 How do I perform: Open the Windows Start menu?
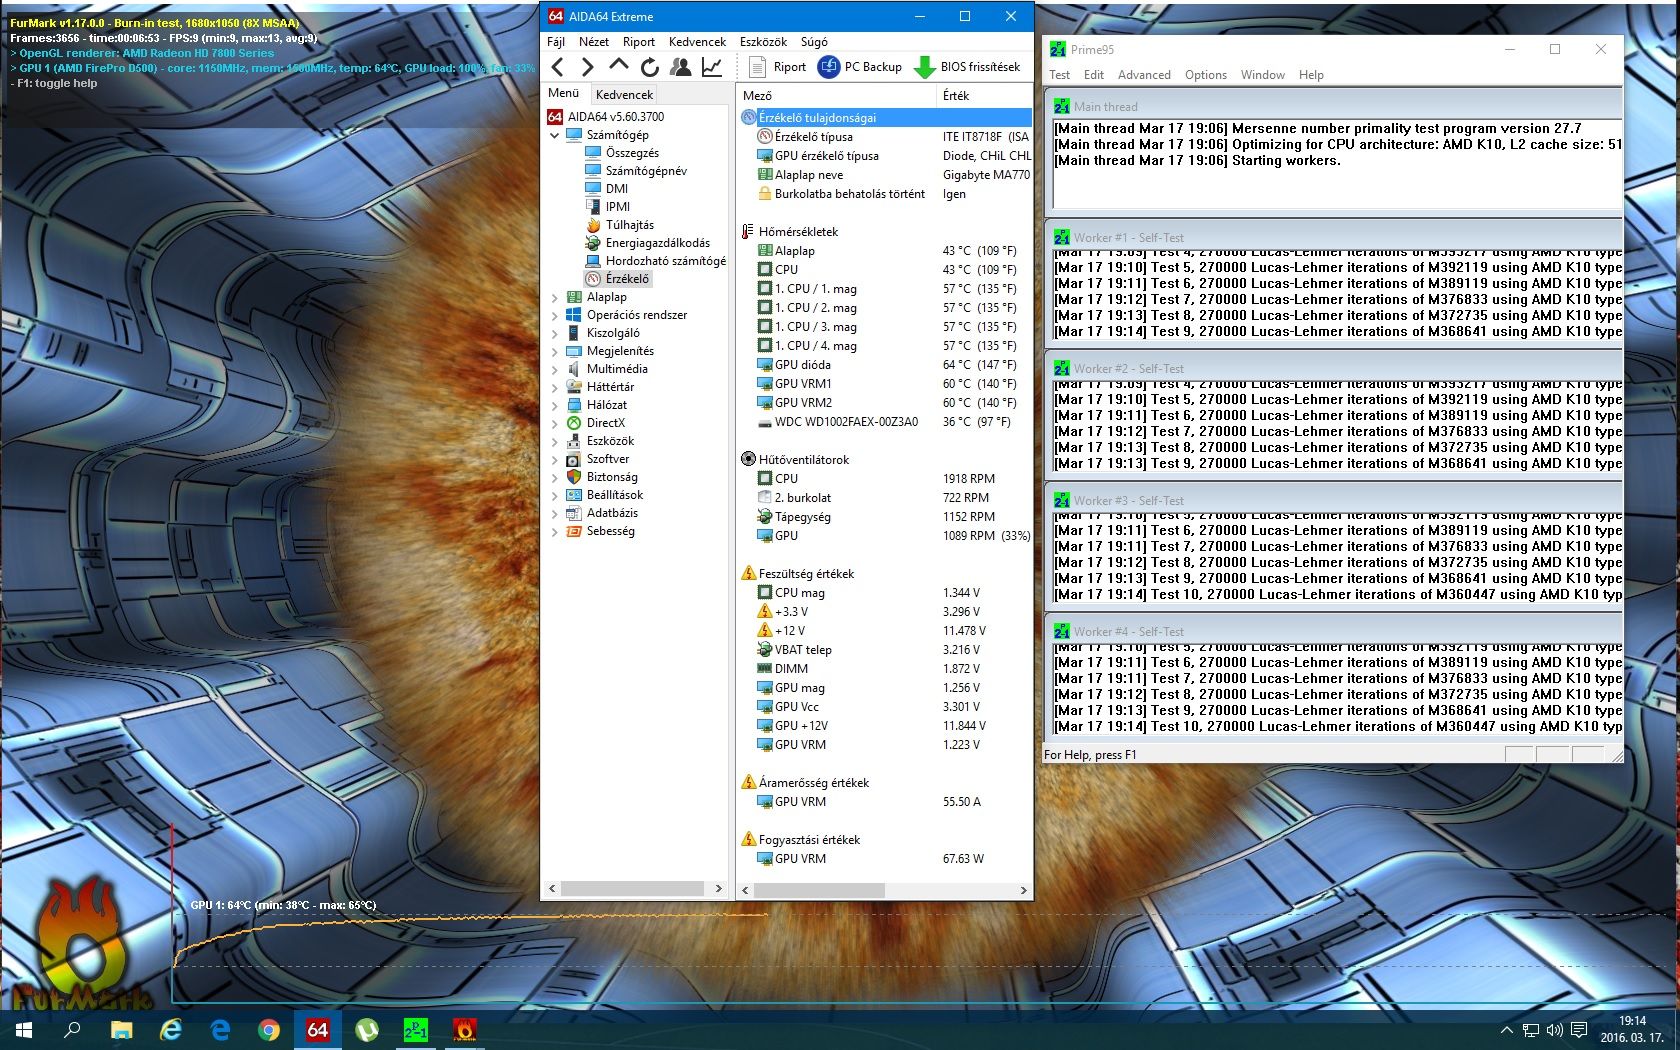24,1029
